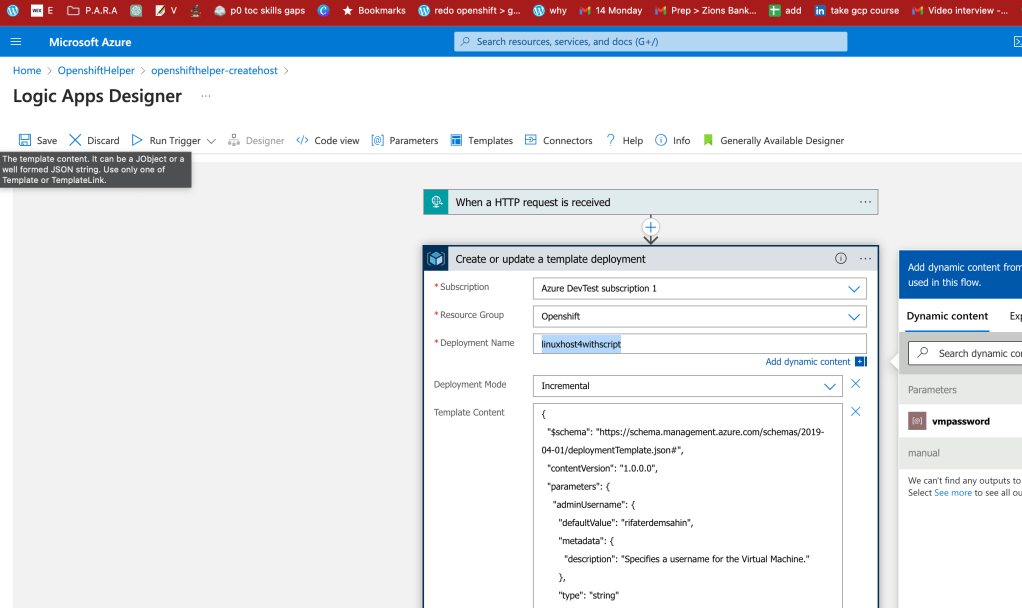The height and width of the screenshot is (608, 1022).
Task: Remove the Template Content parameter
Action: pyautogui.click(x=856, y=412)
